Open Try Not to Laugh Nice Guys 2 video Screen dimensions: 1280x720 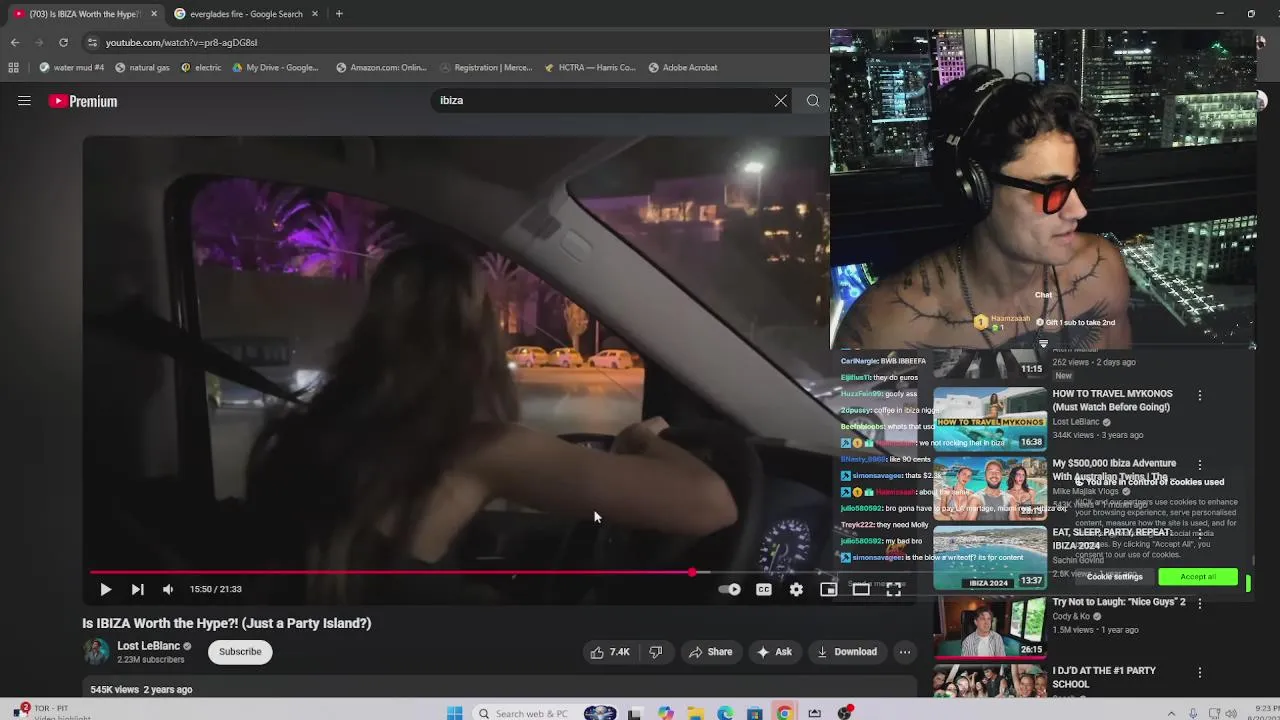pyautogui.click(x=989, y=627)
